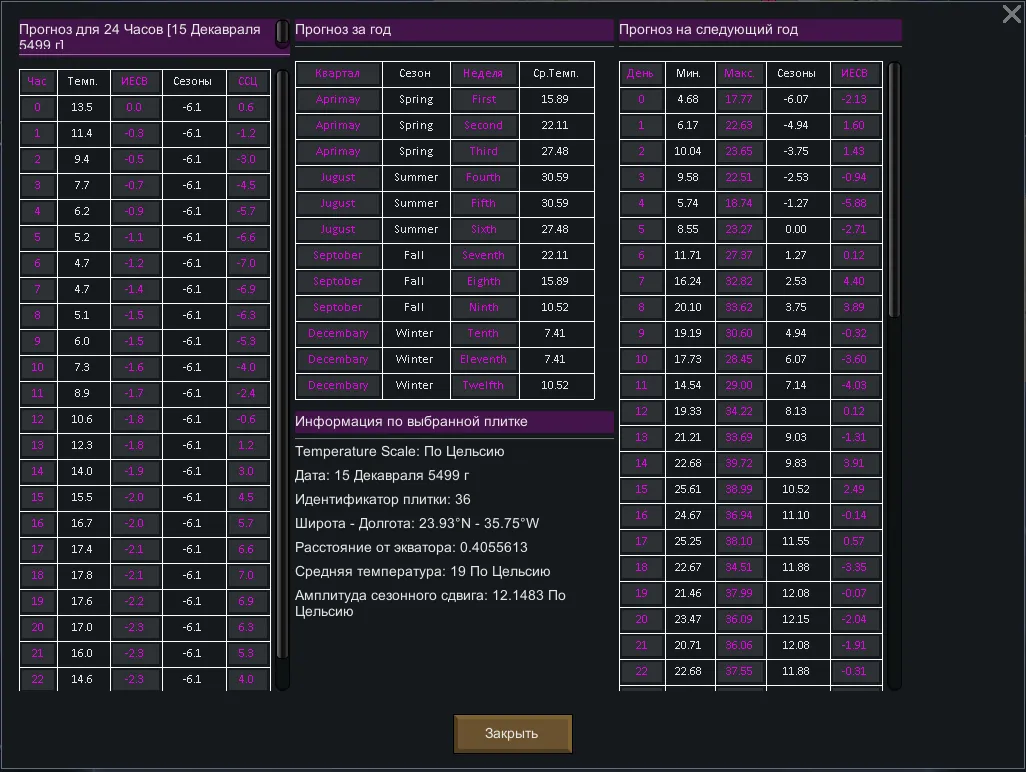This screenshot has width=1026, height=772.
Task: Click the ССЦ column header
Action: [x=247, y=81]
